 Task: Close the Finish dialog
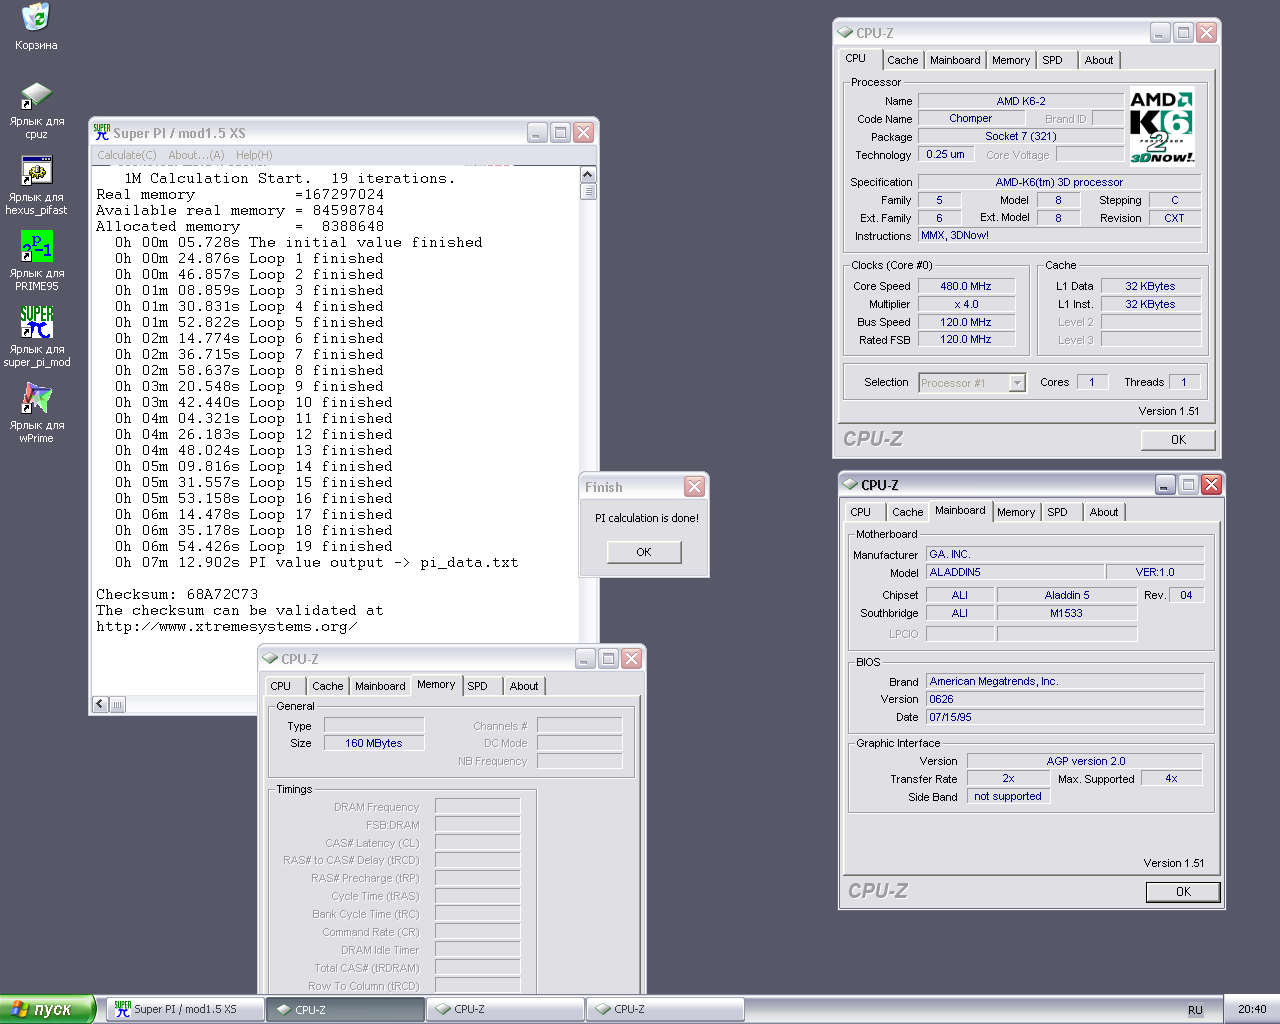694,487
